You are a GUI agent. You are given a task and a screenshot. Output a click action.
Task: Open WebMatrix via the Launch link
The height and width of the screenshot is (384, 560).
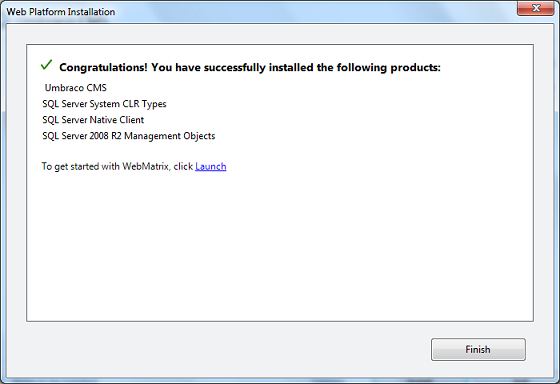(x=211, y=166)
